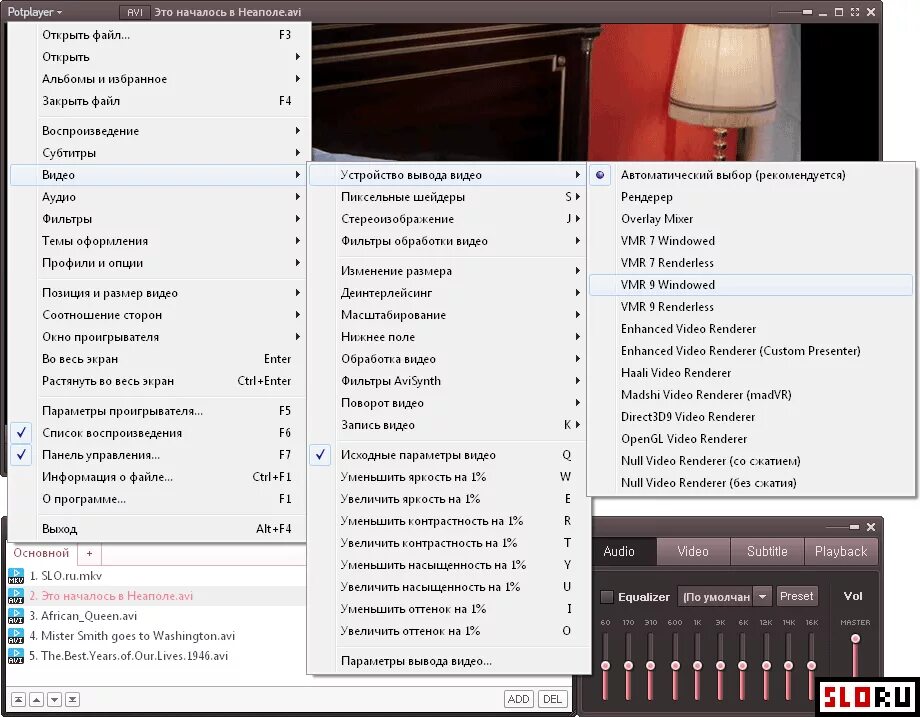Select VMR 9 Windowed renderer
Screen dimensions: 920x717
751,285
